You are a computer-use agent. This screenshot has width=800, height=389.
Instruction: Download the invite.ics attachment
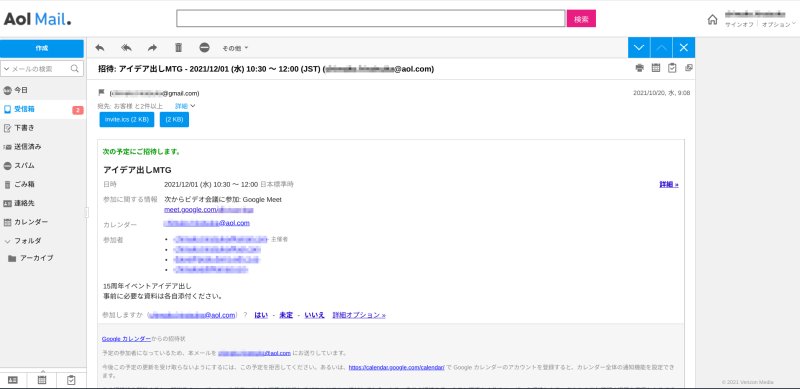(x=127, y=119)
